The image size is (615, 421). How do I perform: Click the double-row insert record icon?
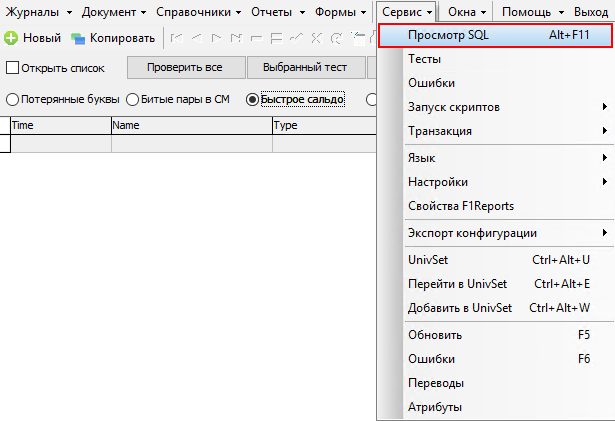(277, 38)
